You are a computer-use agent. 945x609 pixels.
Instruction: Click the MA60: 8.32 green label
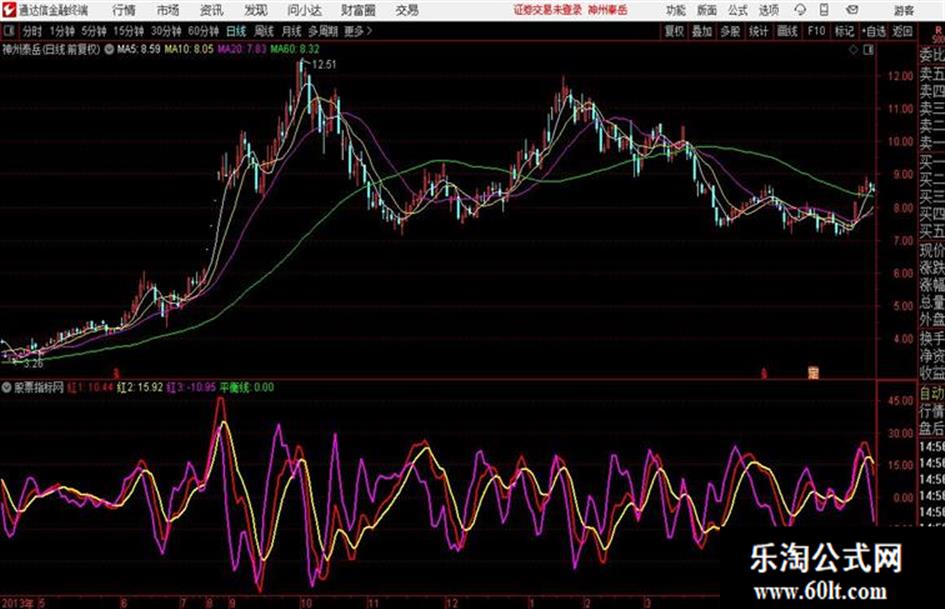(295, 49)
